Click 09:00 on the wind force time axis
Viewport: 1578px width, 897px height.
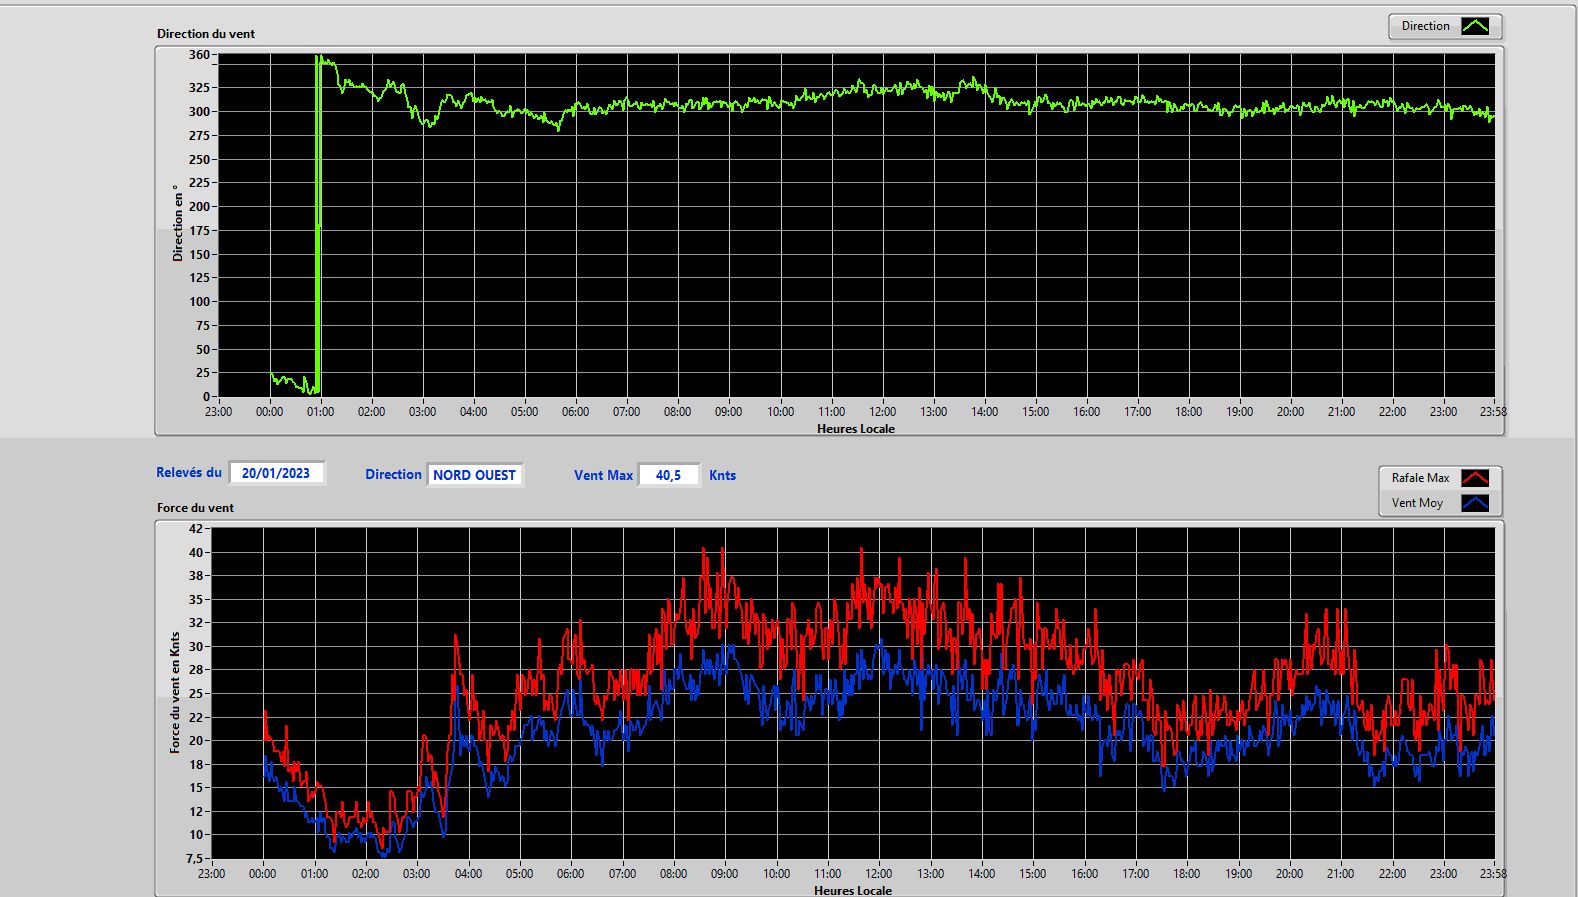click(725, 873)
